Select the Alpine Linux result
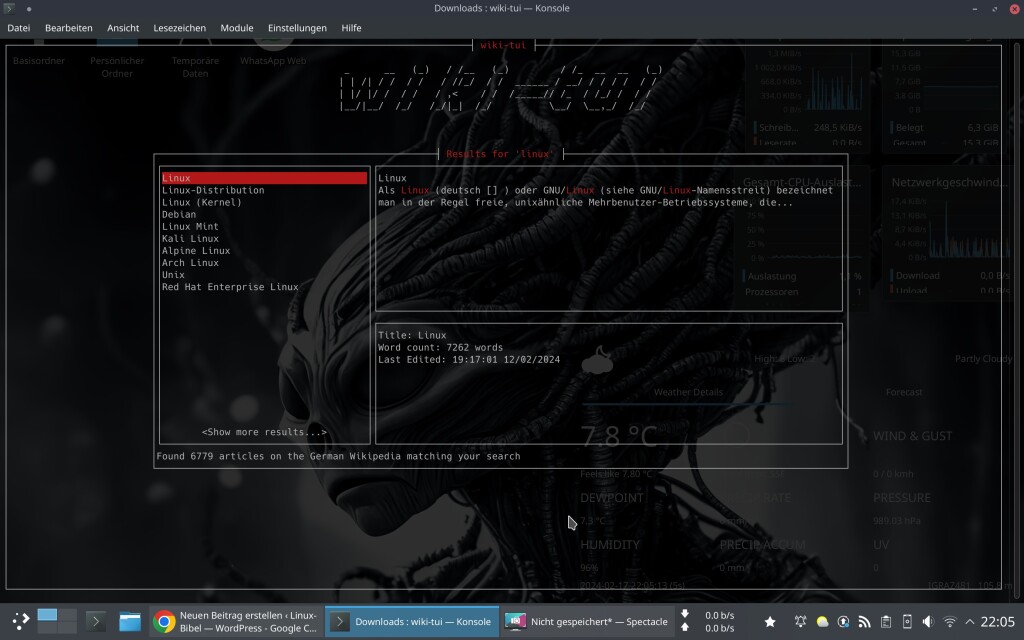The width and height of the screenshot is (1024, 640). 196,251
